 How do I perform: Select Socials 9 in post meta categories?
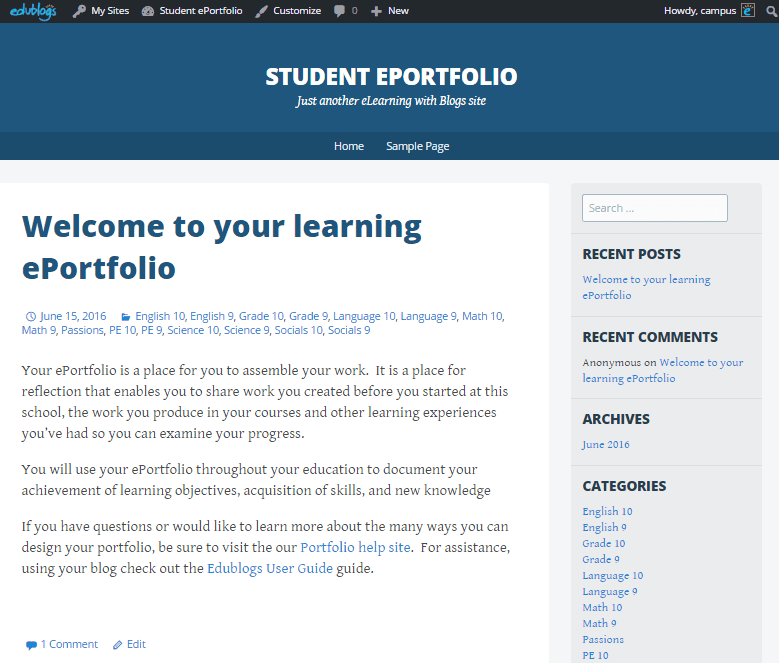349,330
